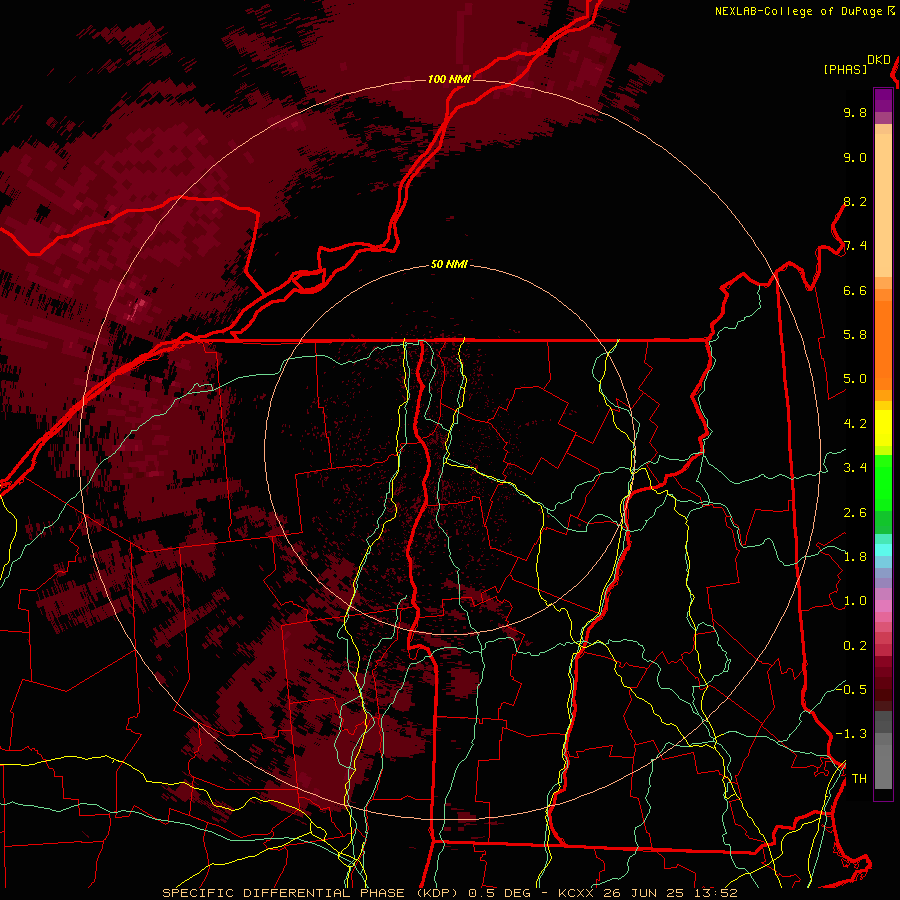This screenshot has height=900, width=900.
Task: Select the 5.0 value on color scale
Action: 855,379
